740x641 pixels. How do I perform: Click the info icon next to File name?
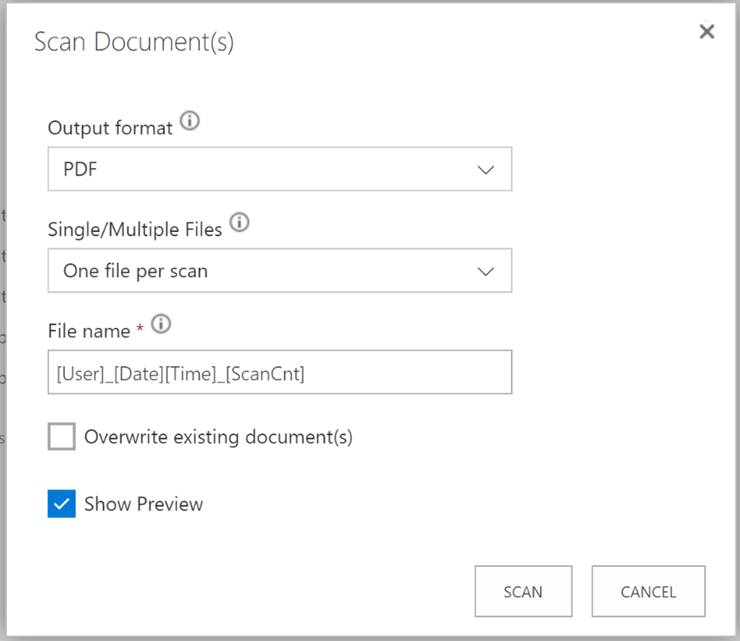[x=161, y=324]
